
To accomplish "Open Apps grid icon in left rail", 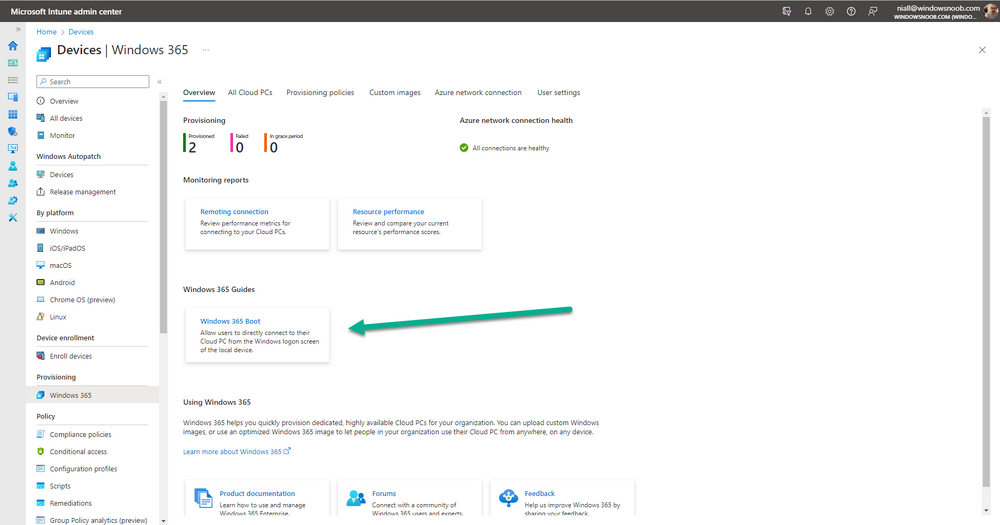I will point(13,114).
